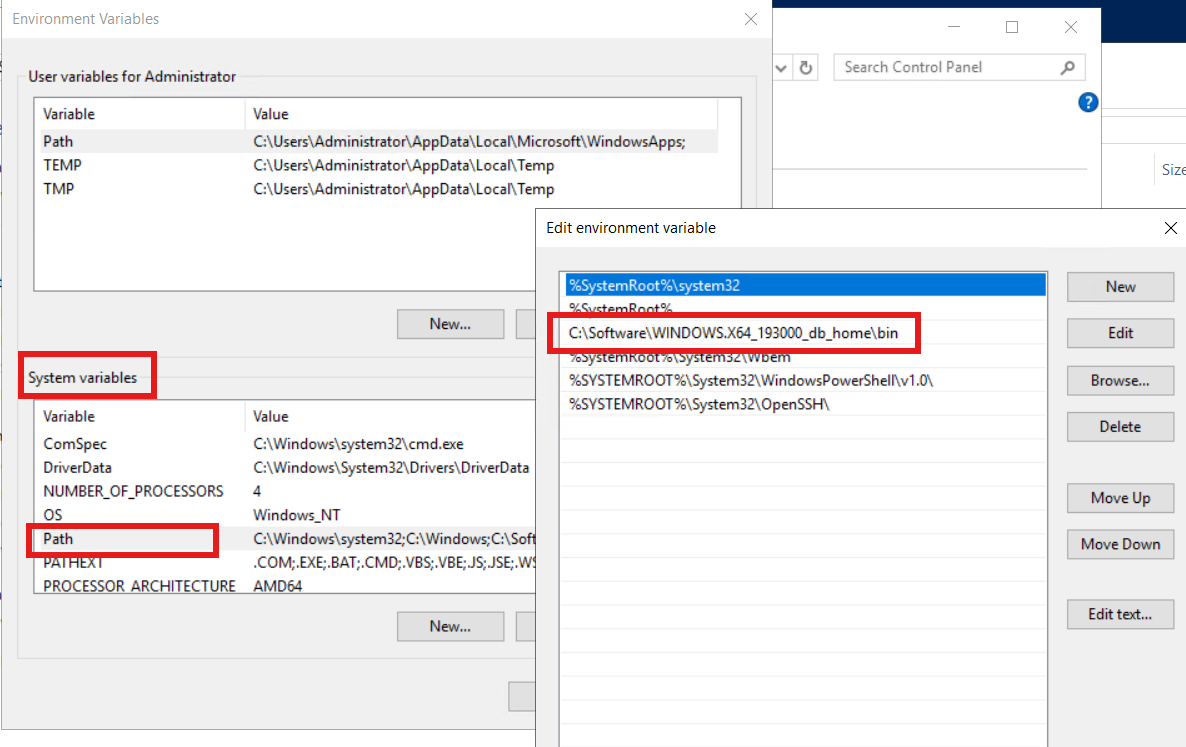Click the Value column header in System variables
This screenshot has height=747, width=1186.
point(390,417)
